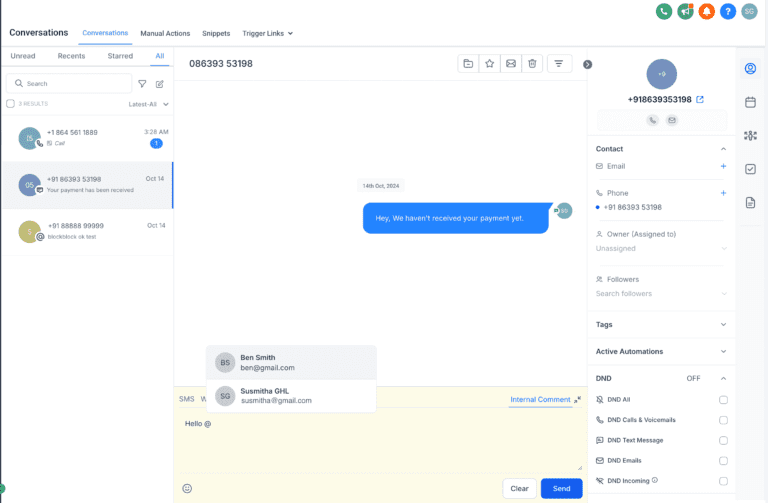Enable DND Text Message checkbox
The height and width of the screenshot is (503, 768).
tap(723, 440)
